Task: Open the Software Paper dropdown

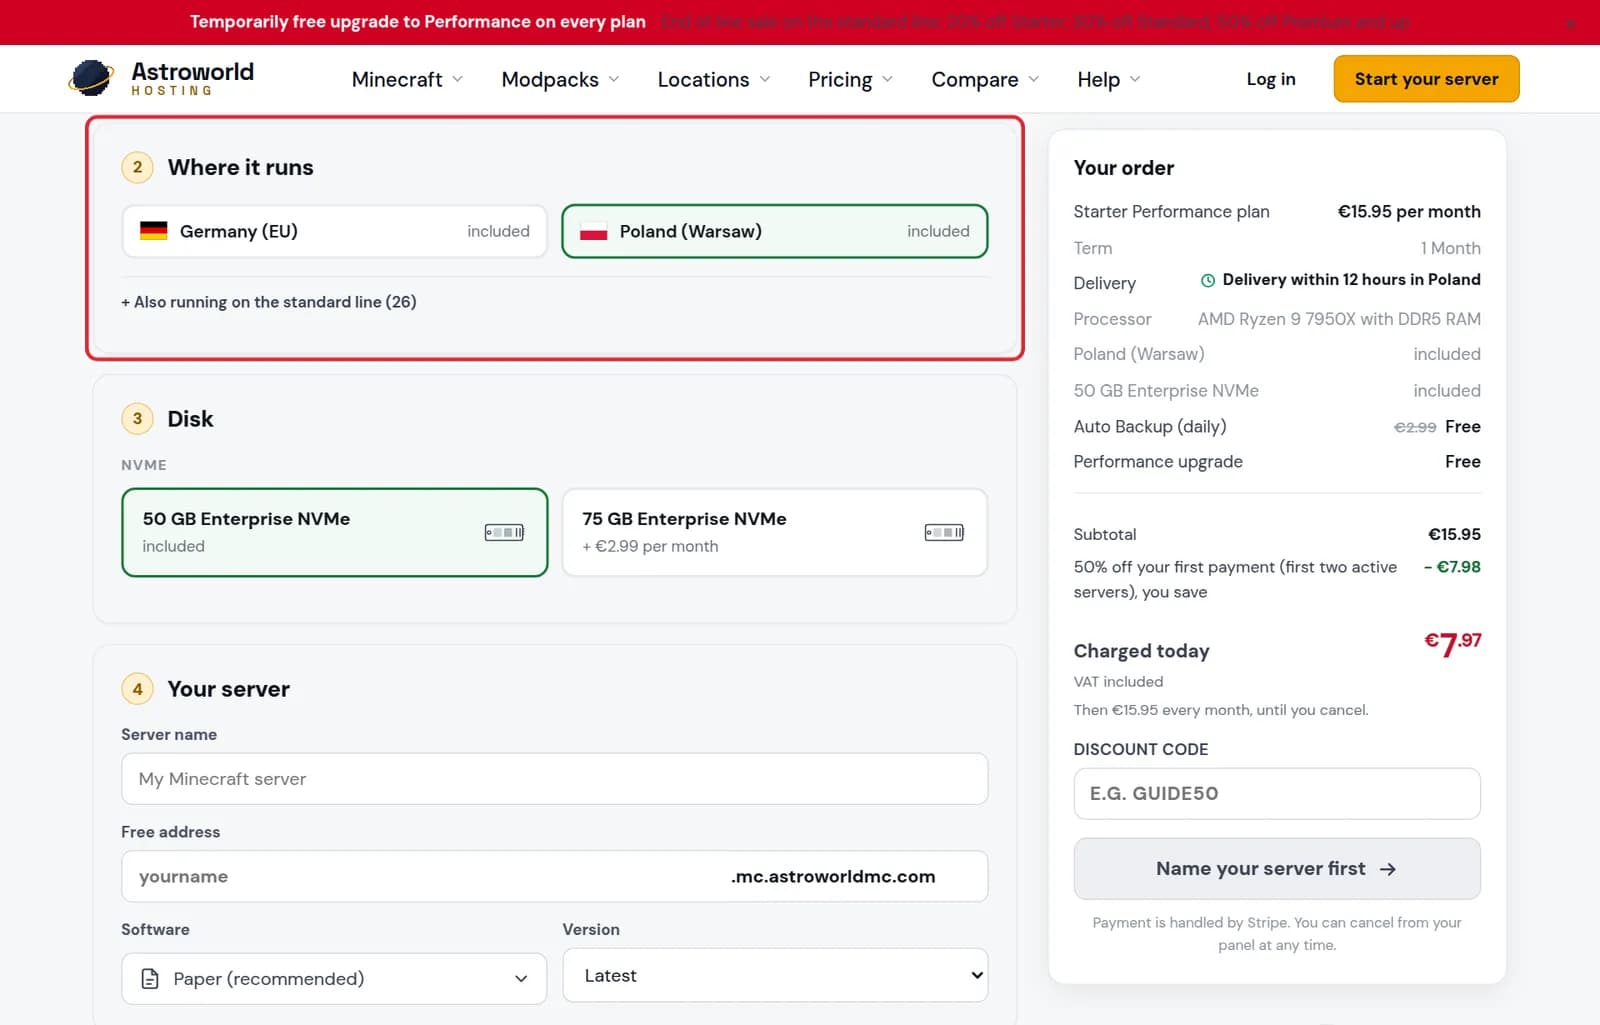Action: point(334,978)
